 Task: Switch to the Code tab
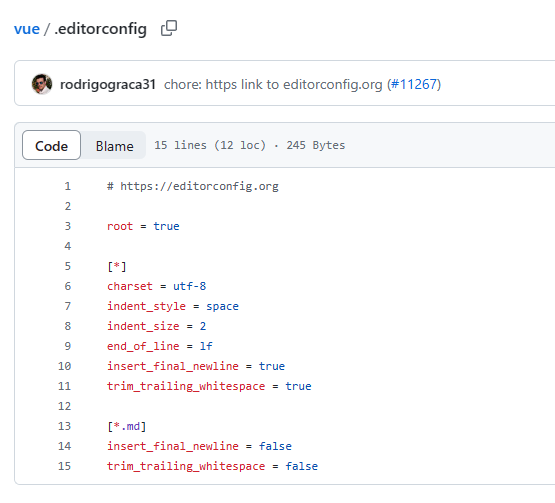point(51,145)
